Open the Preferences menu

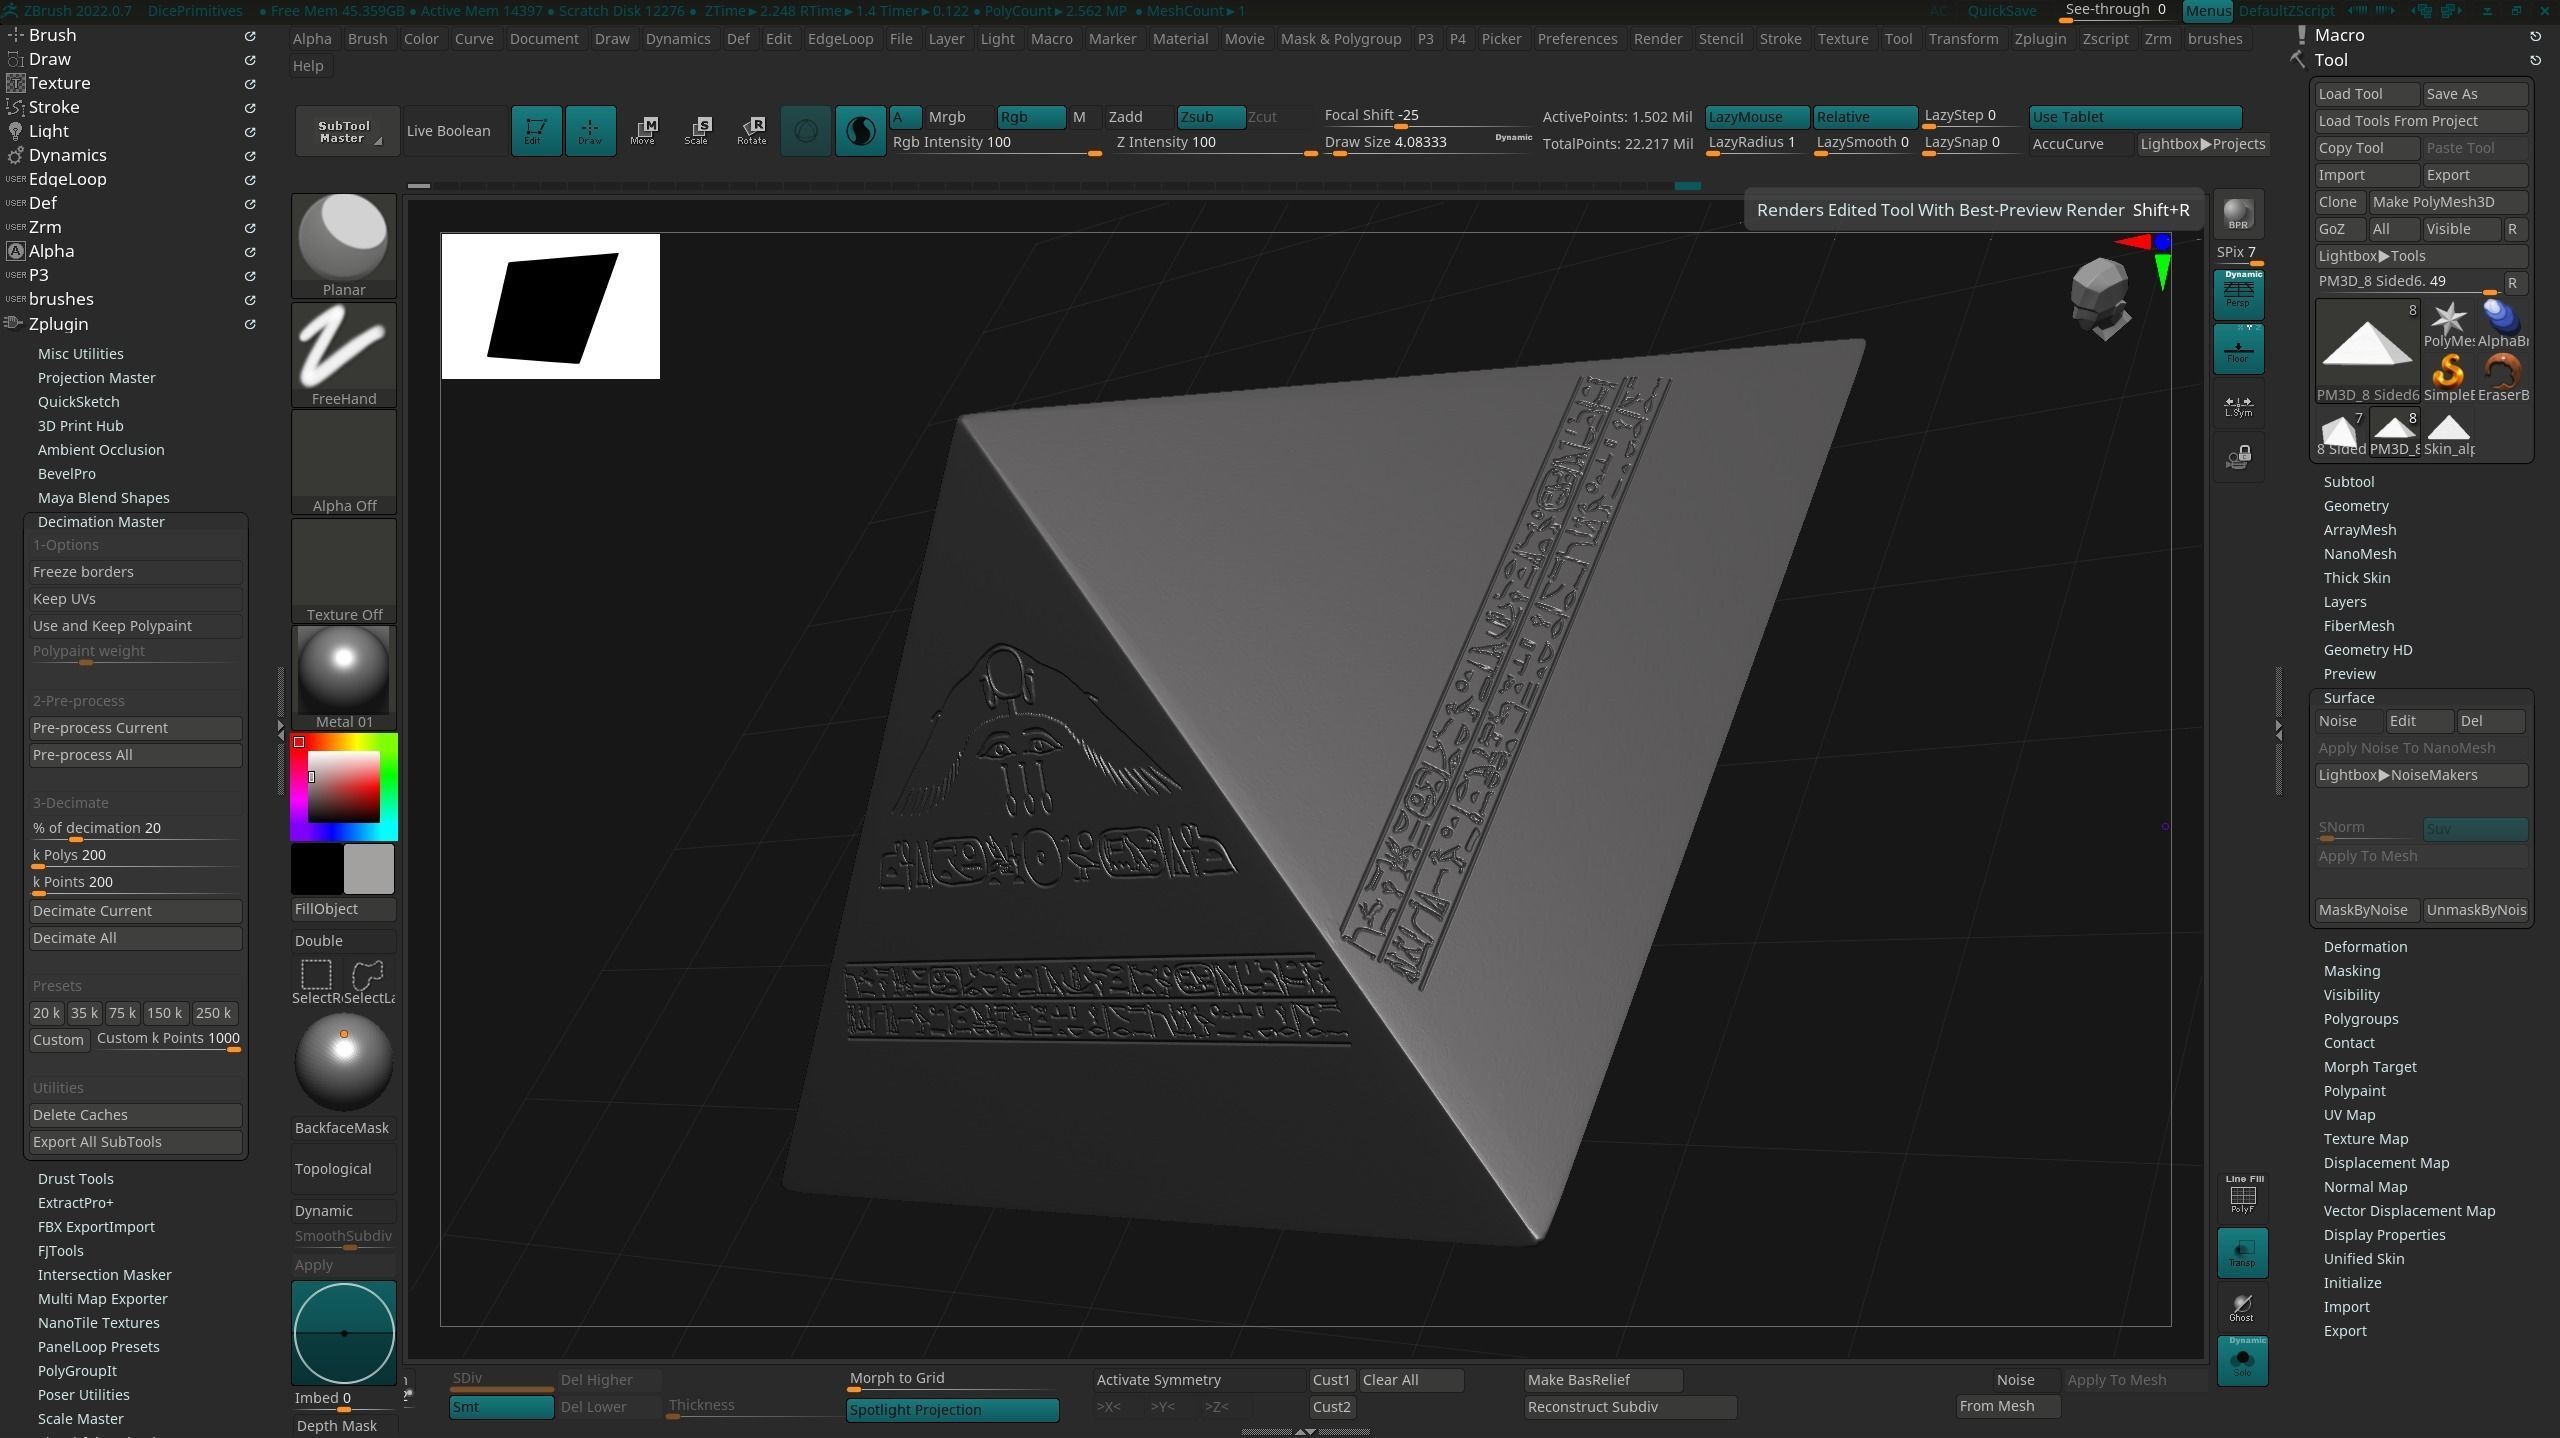tap(1576, 39)
